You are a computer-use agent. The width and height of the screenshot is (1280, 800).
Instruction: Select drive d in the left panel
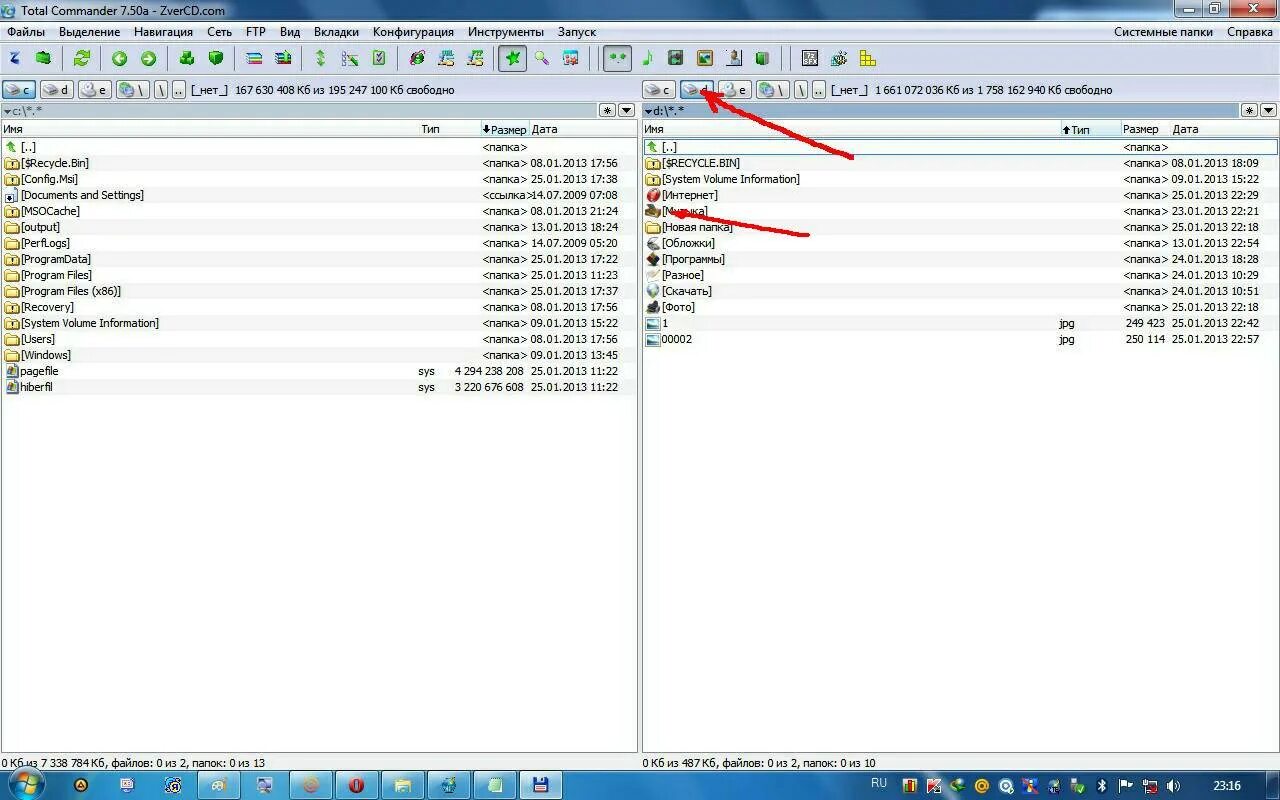pyautogui.click(x=57, y=90)
